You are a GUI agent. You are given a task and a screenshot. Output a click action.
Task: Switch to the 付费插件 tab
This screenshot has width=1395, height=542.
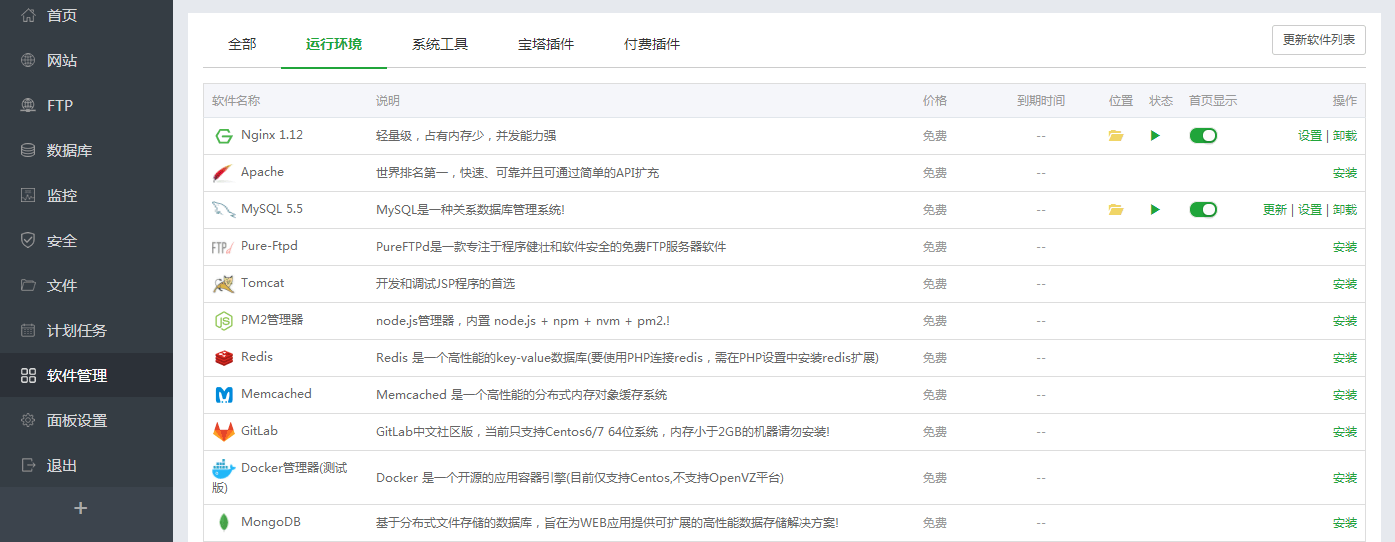(x=652, y=44)
